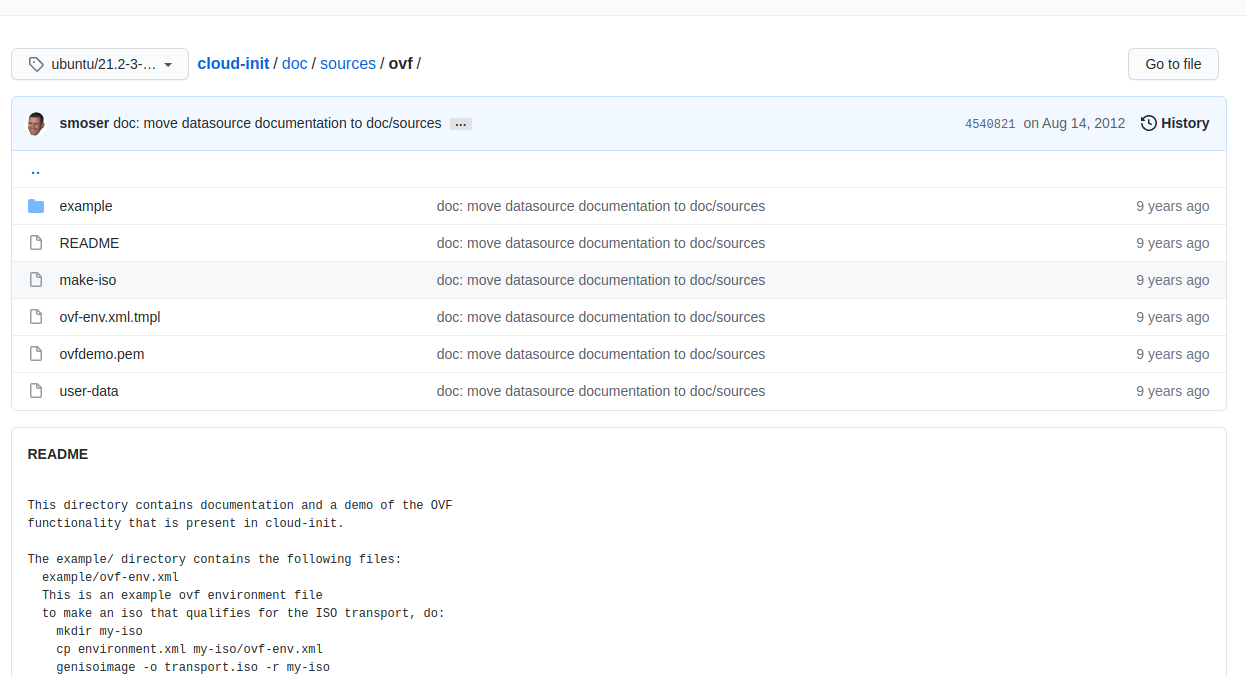Image resolution: width=1246 pixels, height=677 pixels.
Task: Click the make-iso file icon
Action: point(36,280)
